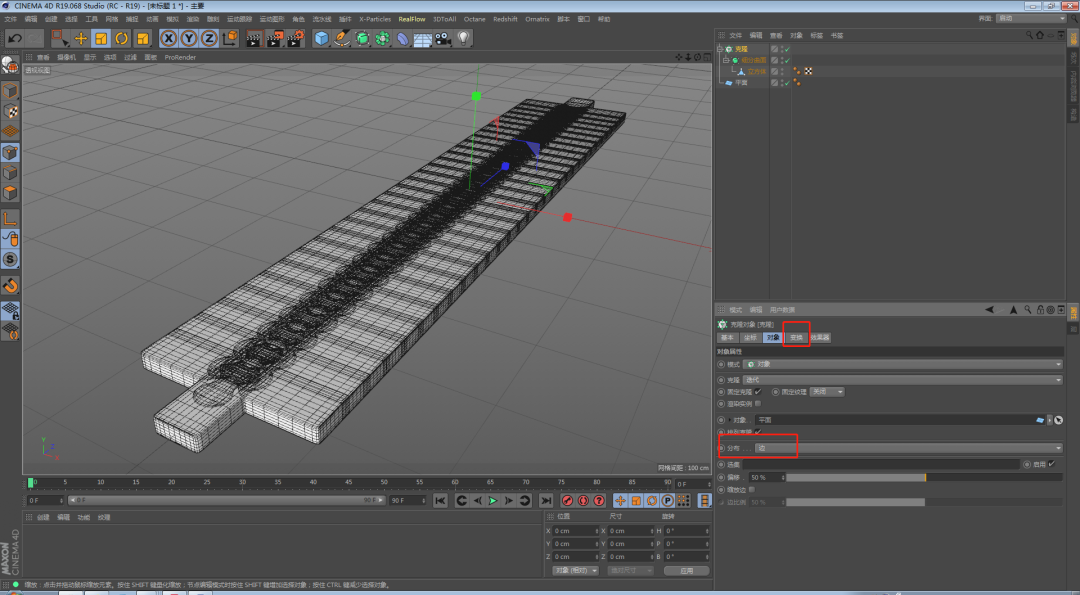
Task: Click the 应用 apply button
Action: (x=685, y=570)
